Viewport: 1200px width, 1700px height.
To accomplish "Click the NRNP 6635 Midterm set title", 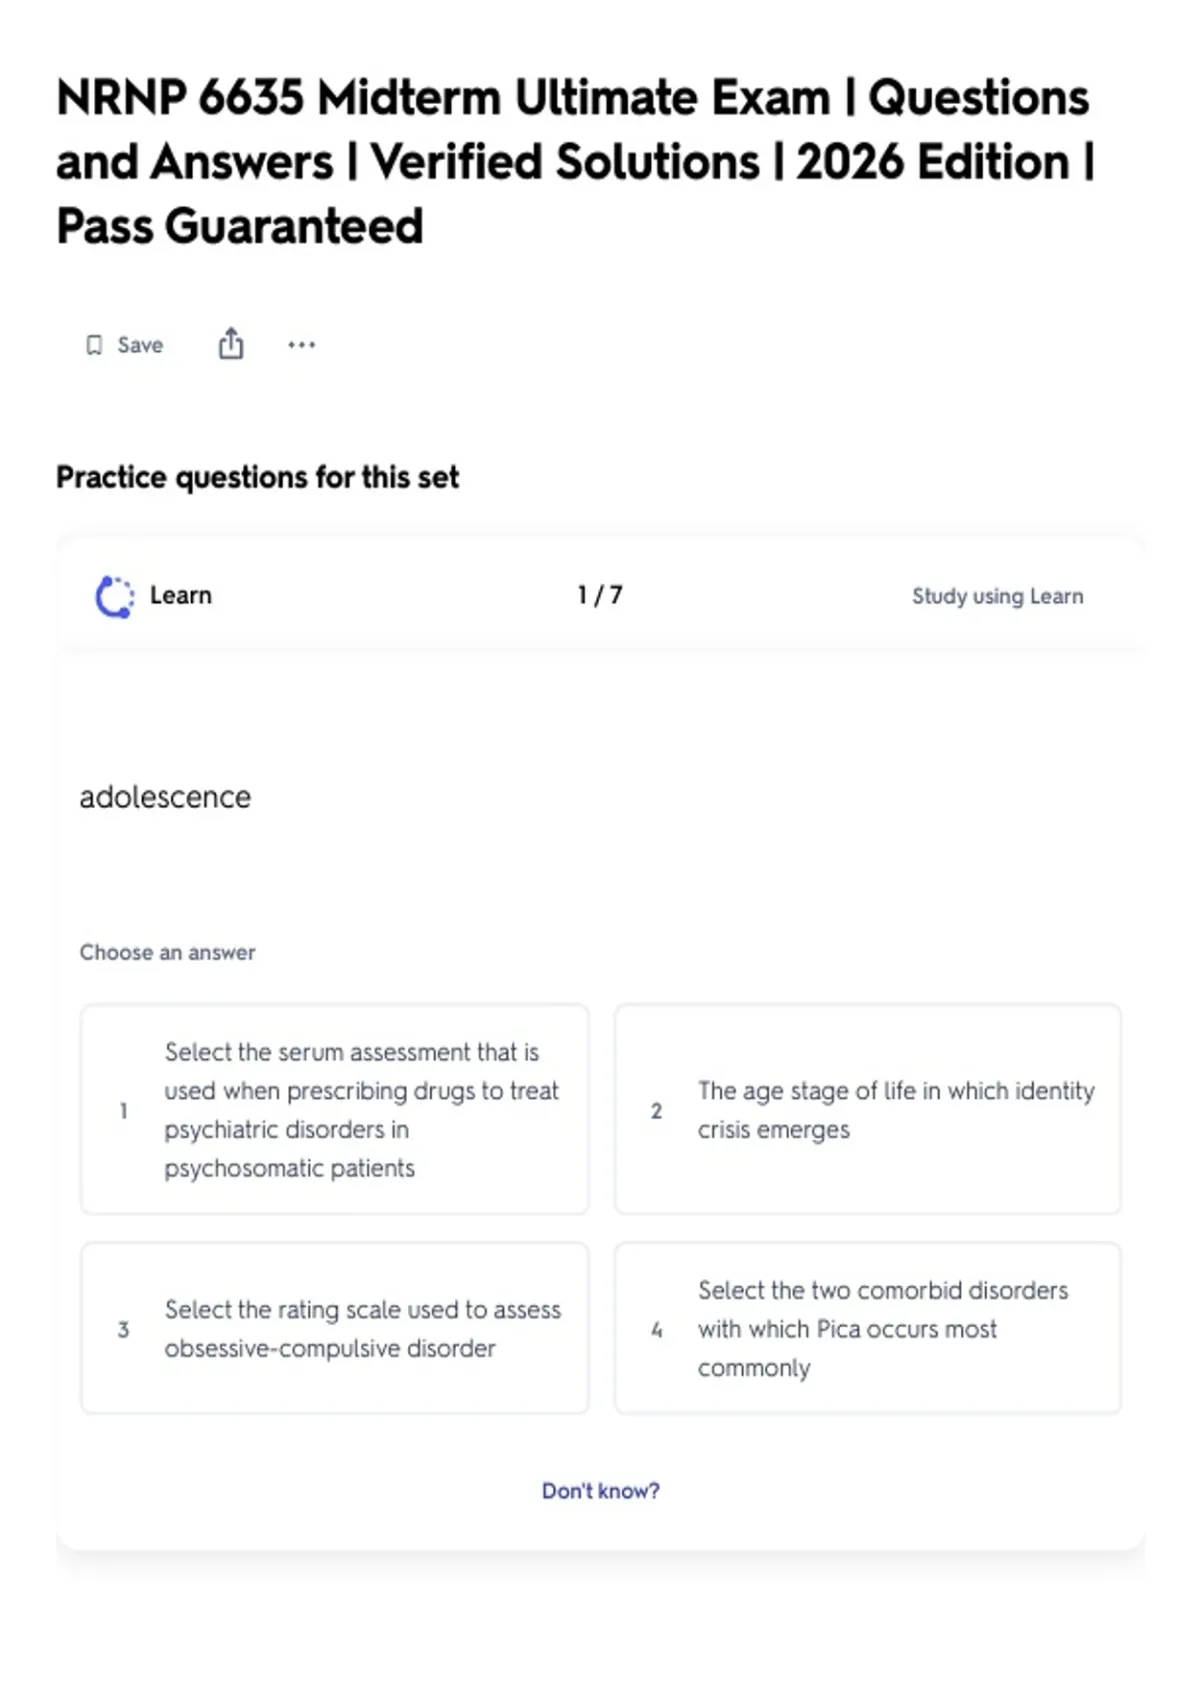I will (x=576, y=161).
